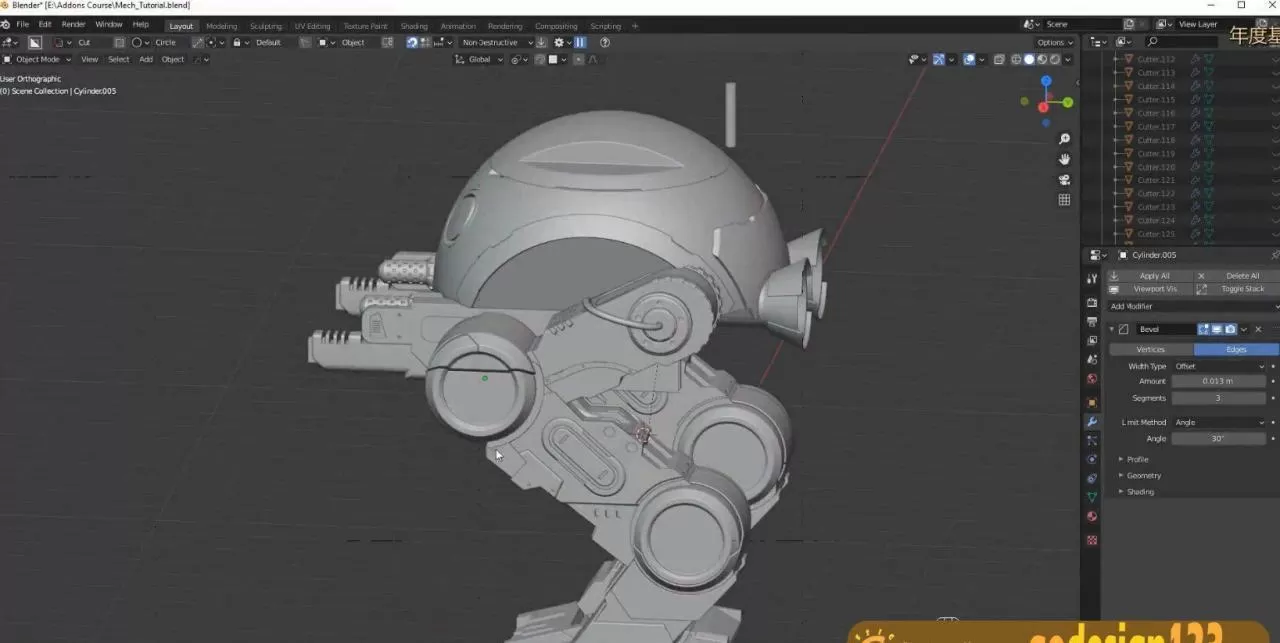Switch to the Modeling workspace tab
1280x643 pixels.
(221, 25)
